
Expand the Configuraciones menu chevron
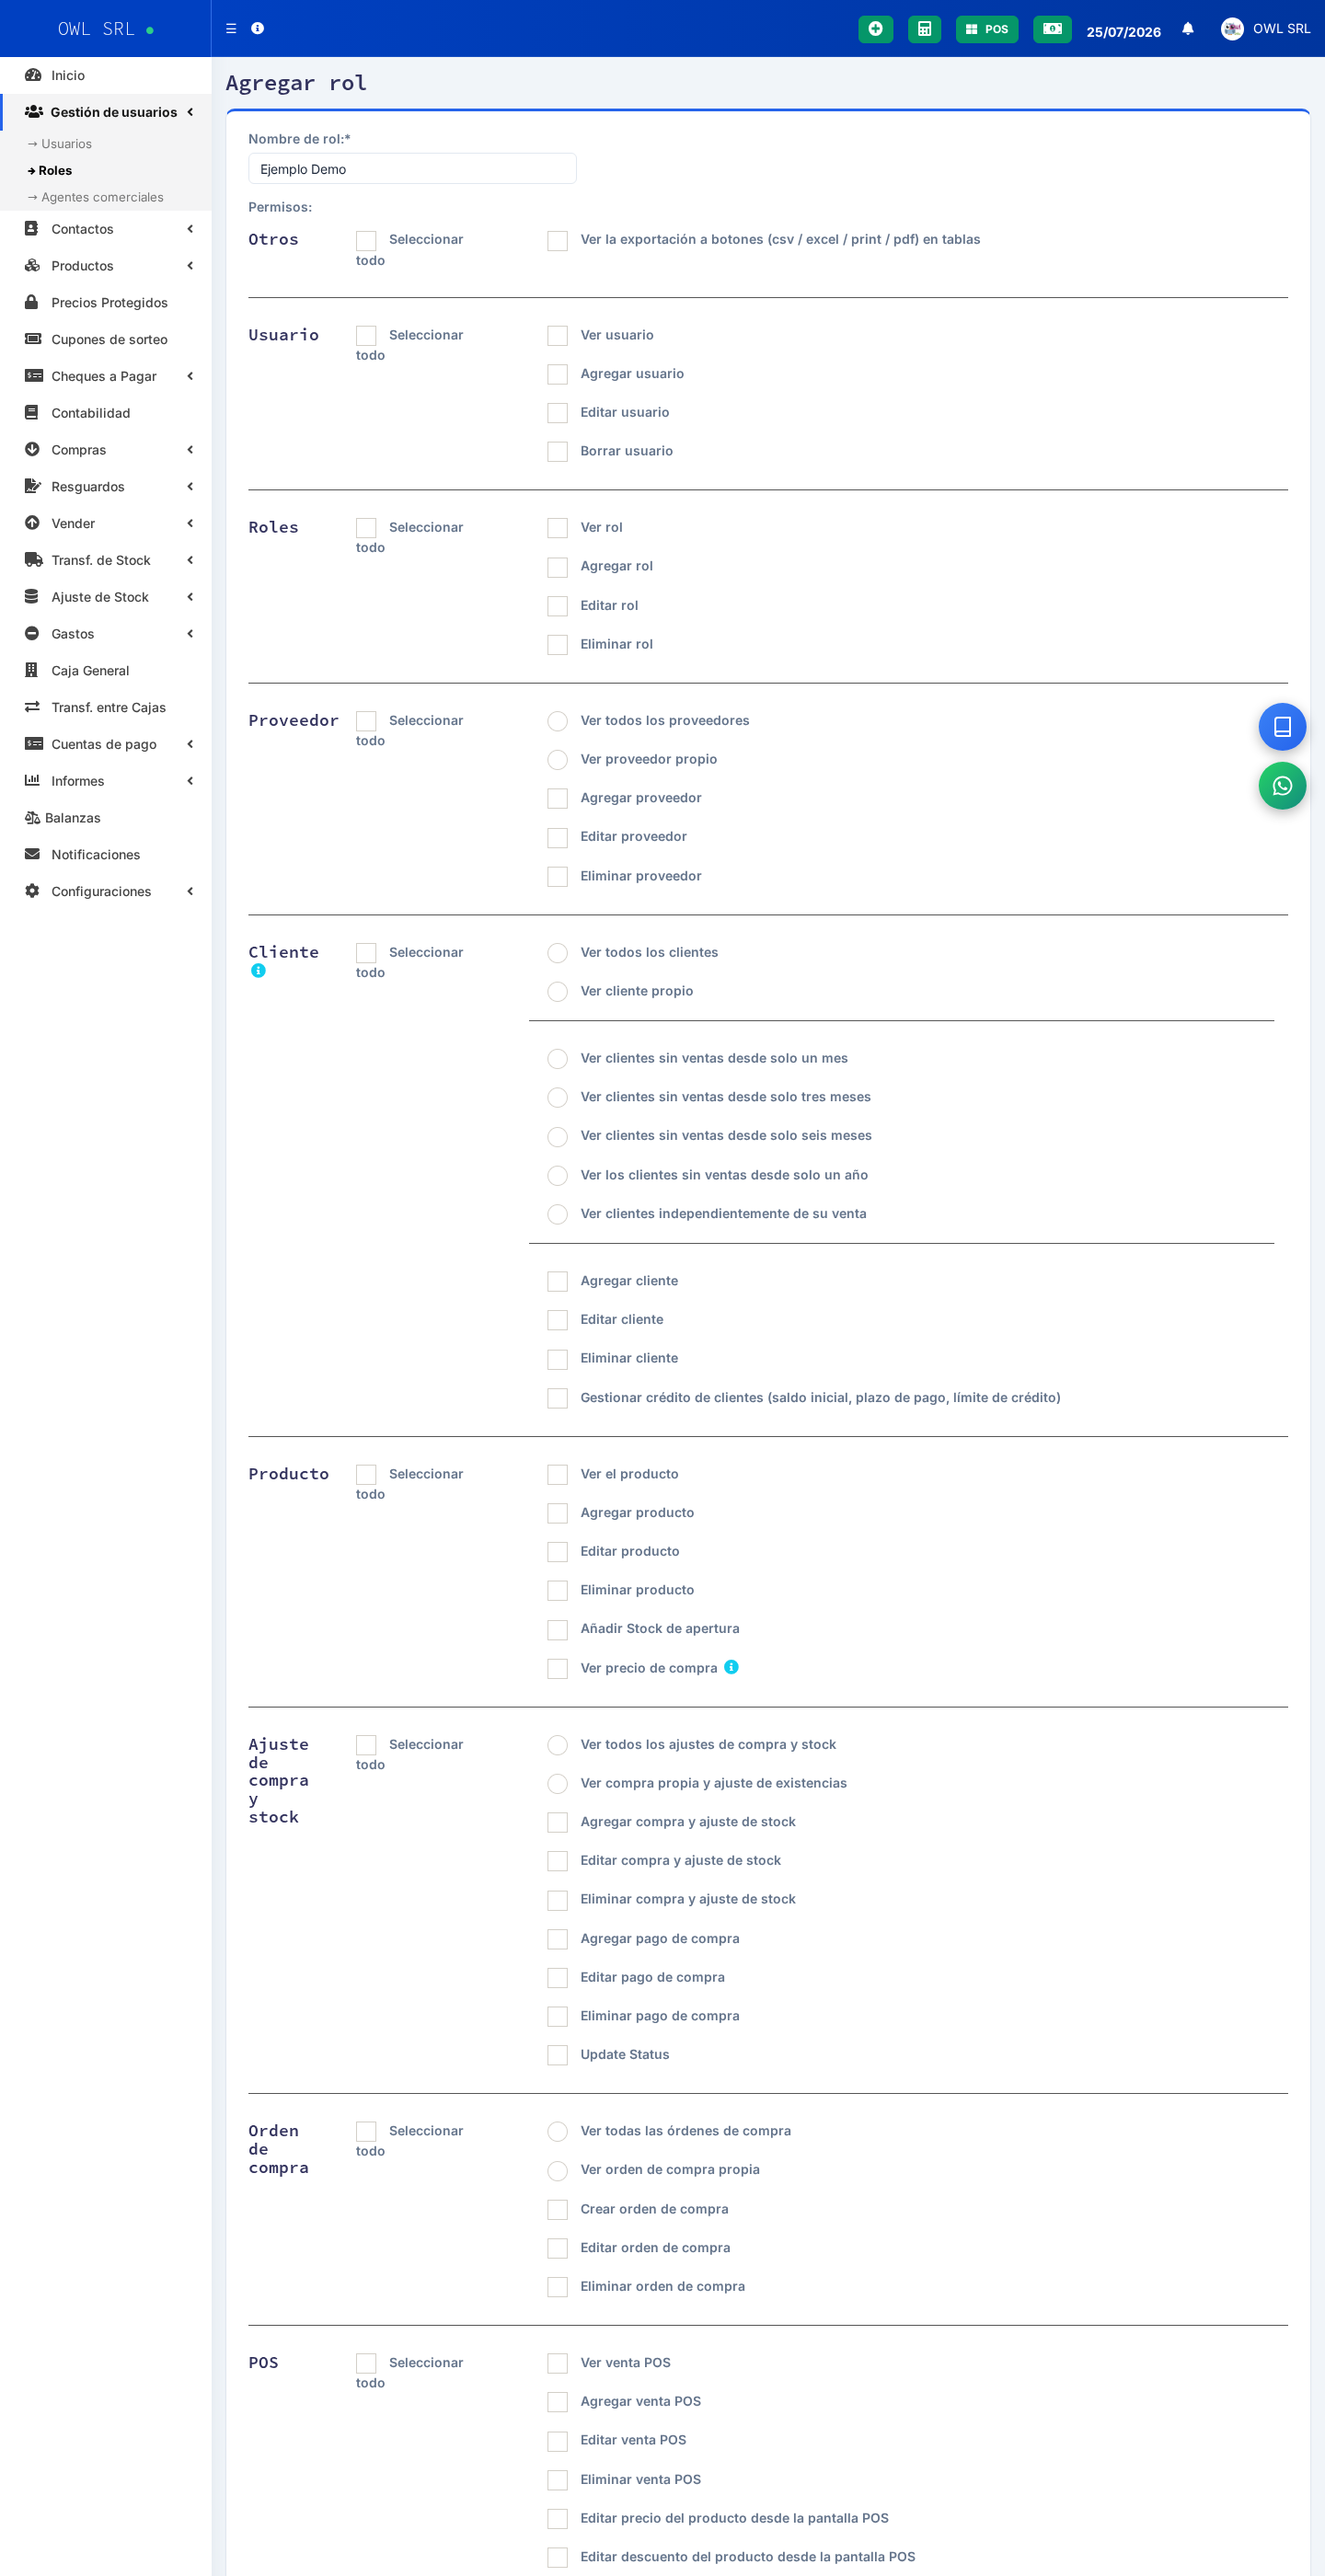coord(190,891)
